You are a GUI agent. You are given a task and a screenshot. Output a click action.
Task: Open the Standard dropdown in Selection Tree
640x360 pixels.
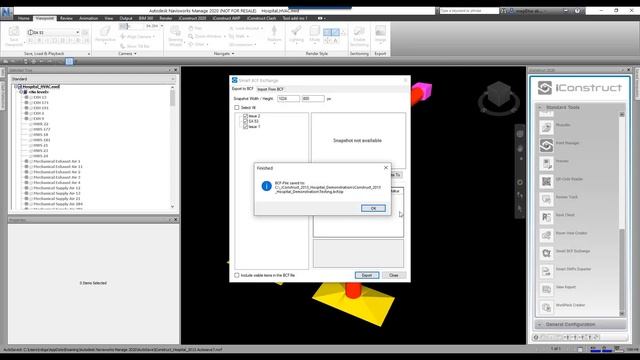coord(93,79)
